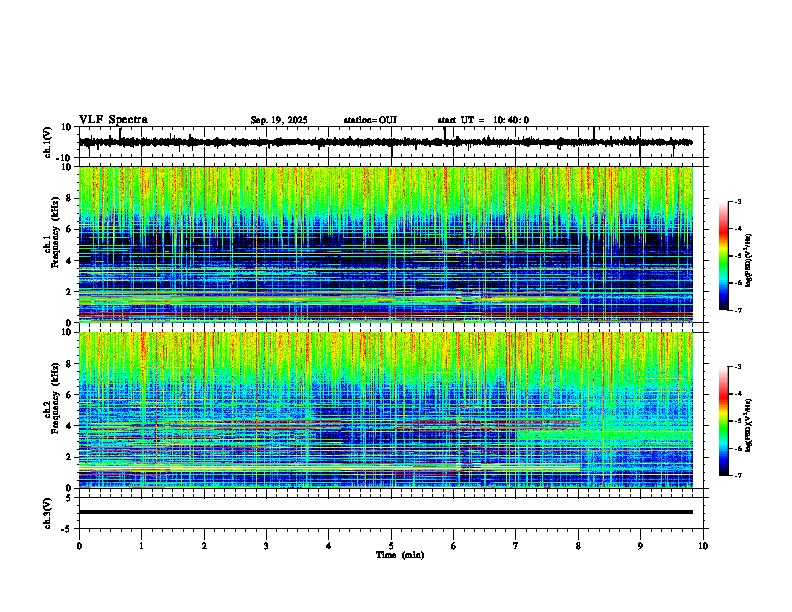
Task: Click the log(PSD) label beside ch.1 color bar
Action: click(748, 260)
